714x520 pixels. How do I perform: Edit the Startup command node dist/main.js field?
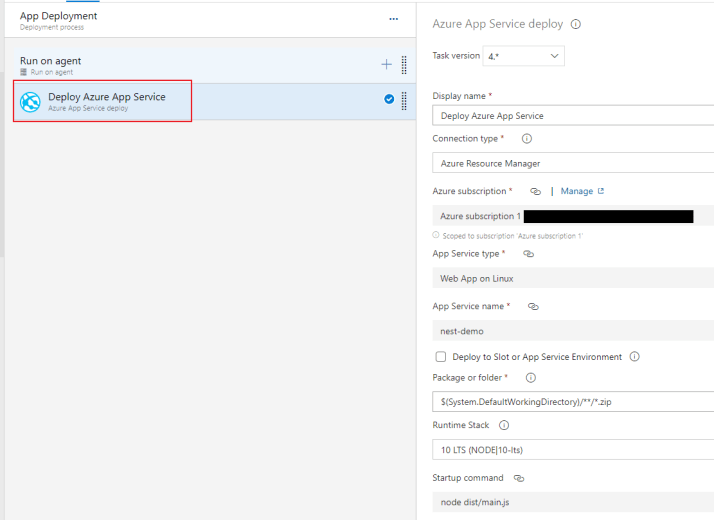pyautogui.click(x=573, y=502)
